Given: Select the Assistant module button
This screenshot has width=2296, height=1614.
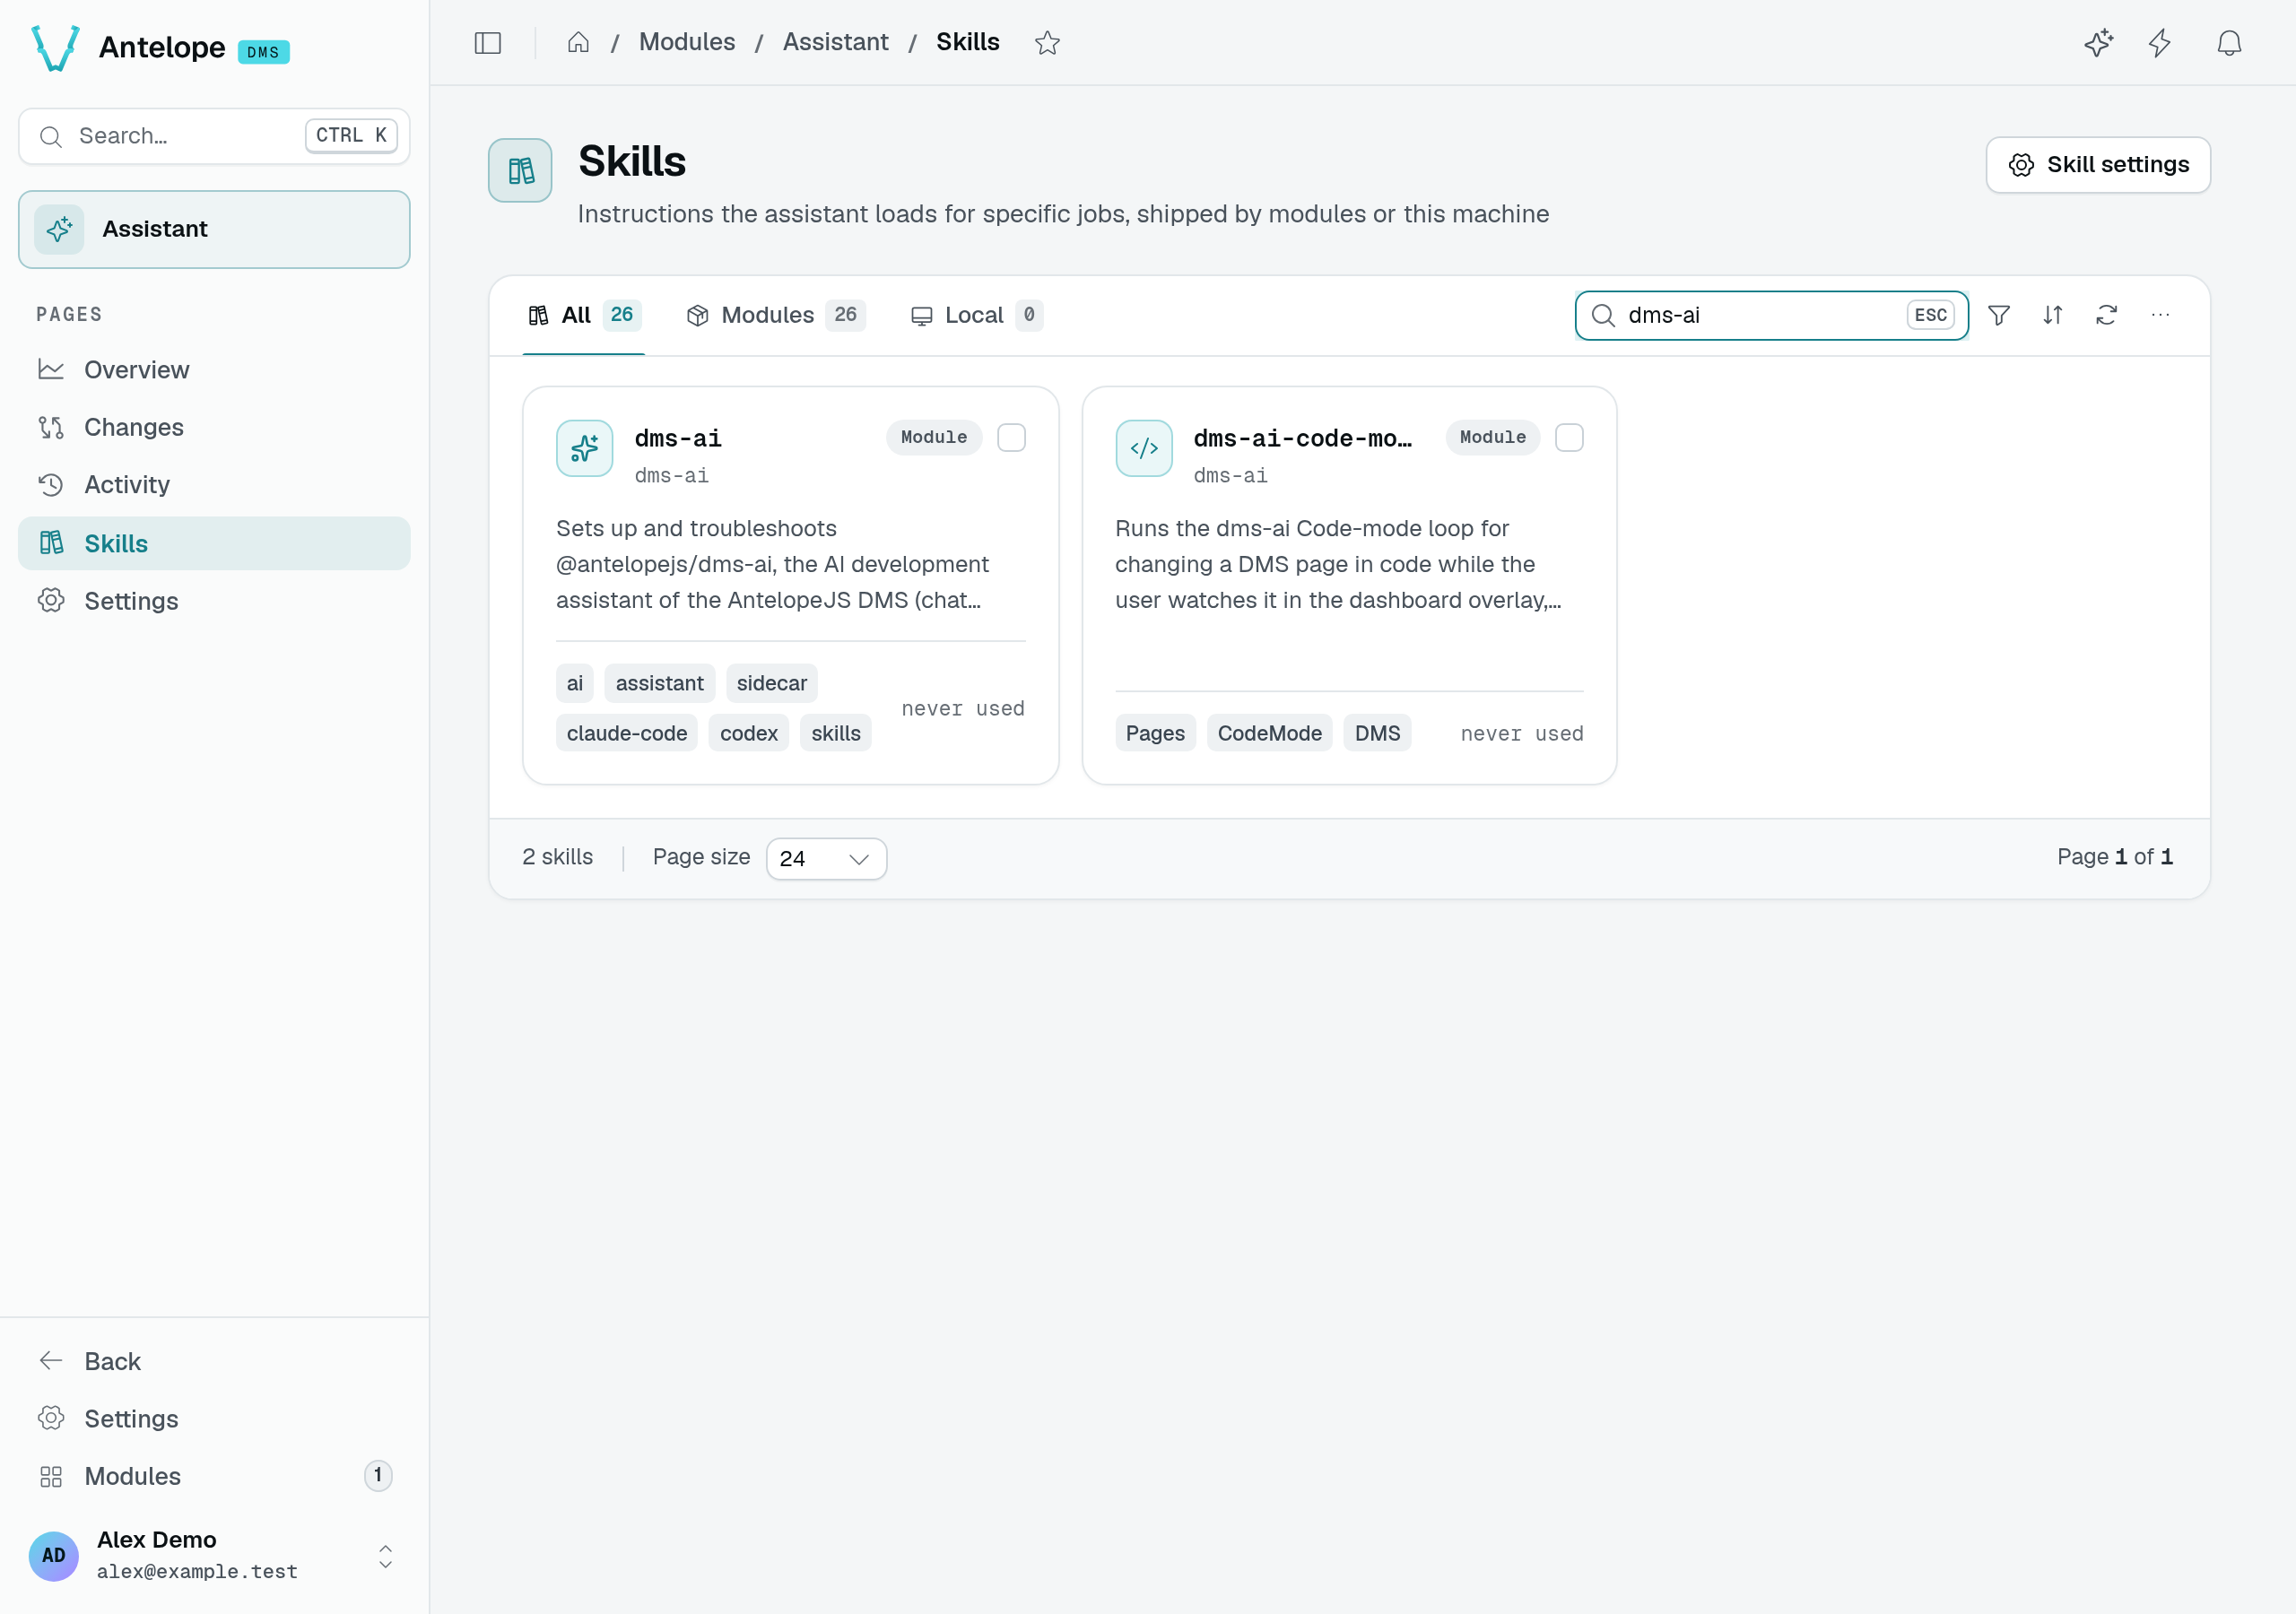Looking at the screenshot, I should [214, 229].
